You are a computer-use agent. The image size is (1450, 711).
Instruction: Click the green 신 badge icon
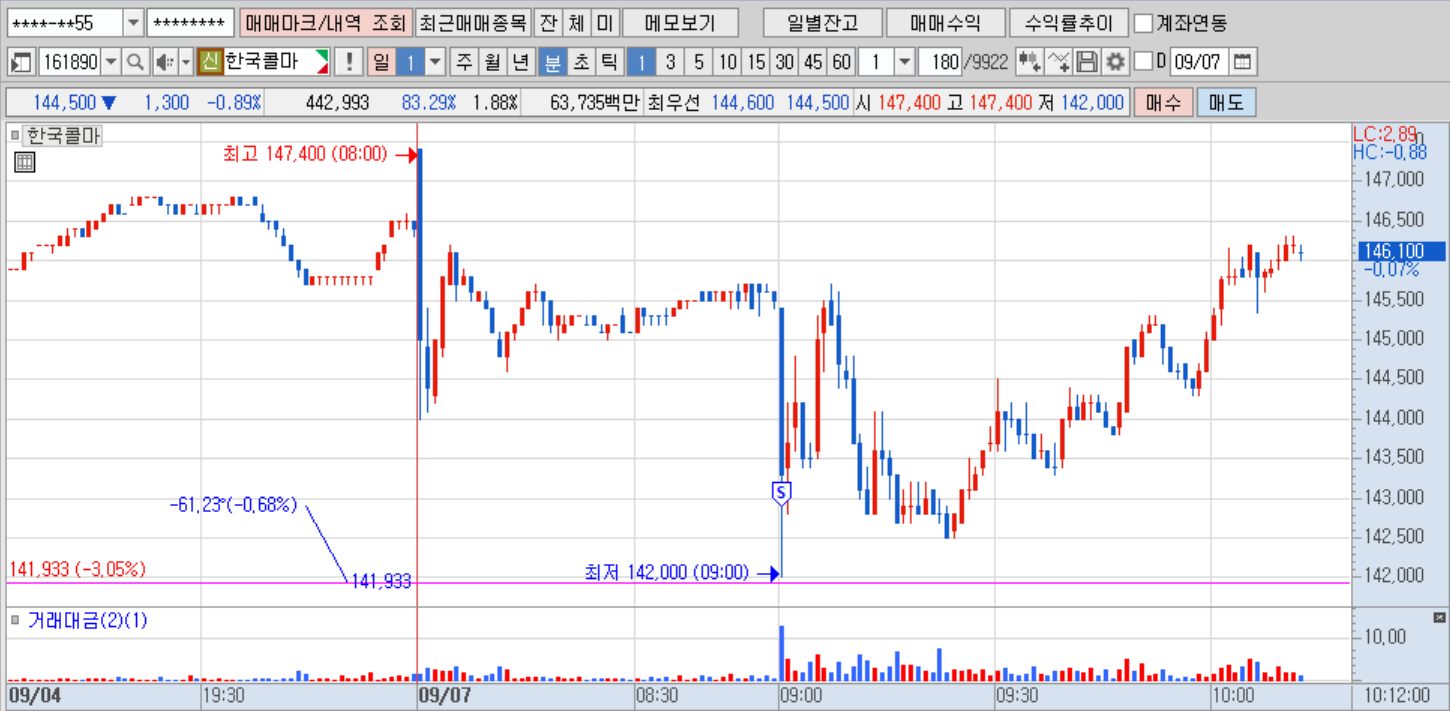210,62
